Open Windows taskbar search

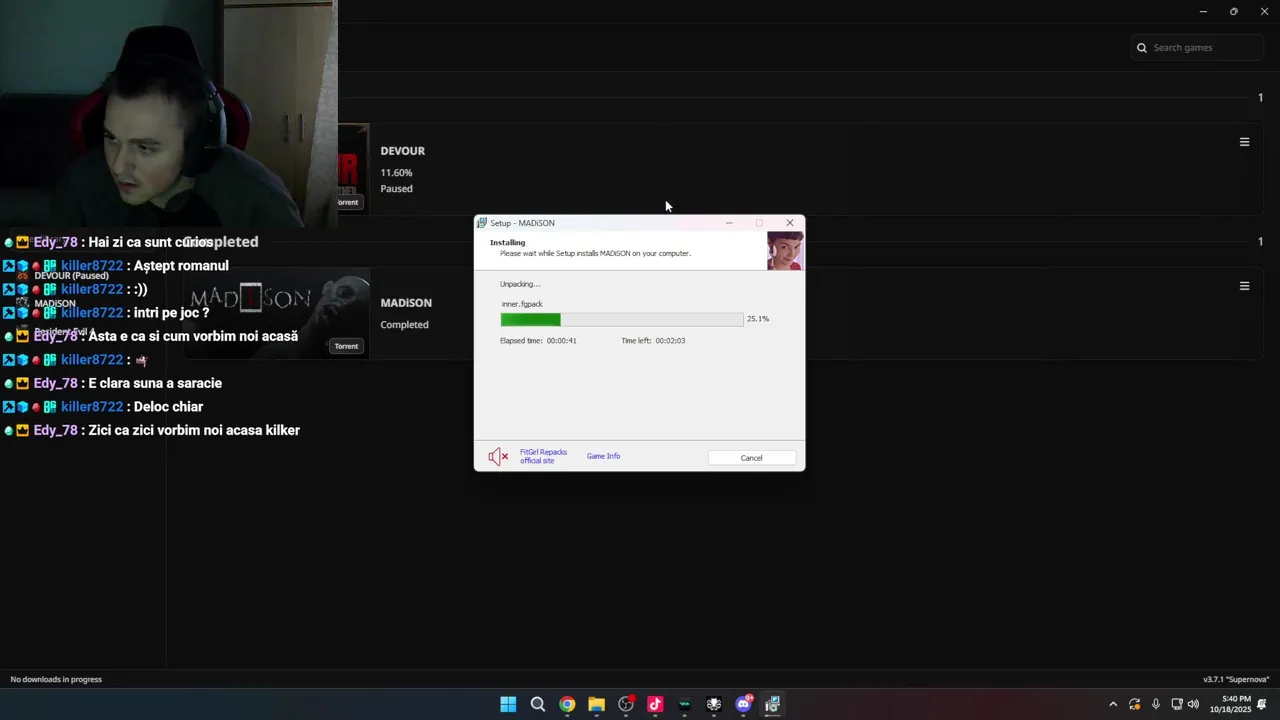click(537, 704)
